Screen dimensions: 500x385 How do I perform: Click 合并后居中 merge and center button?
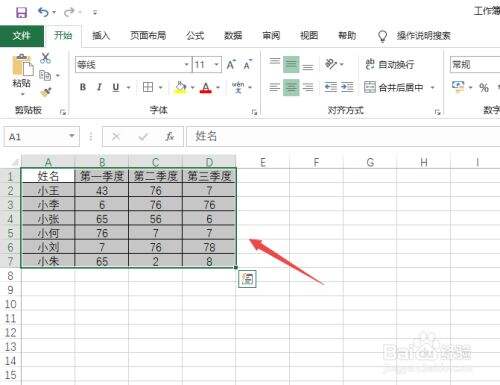pyautogui.click(x=394, y=87)
